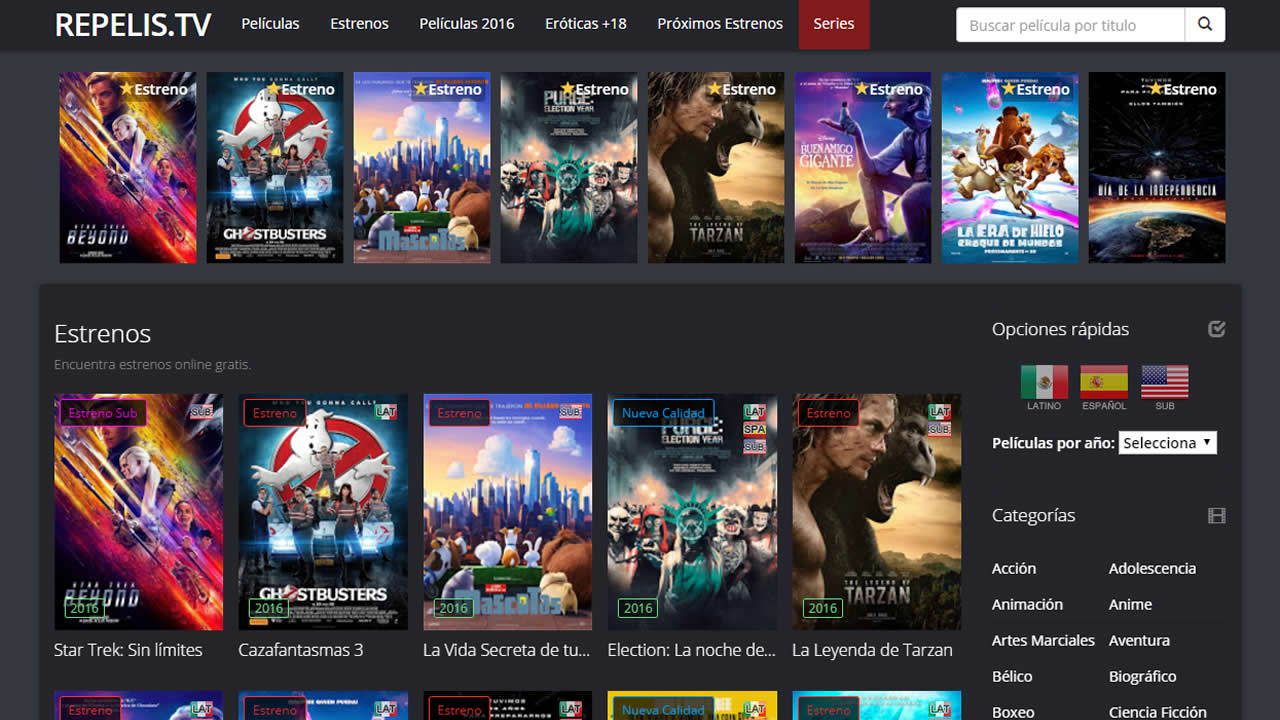This screenshot has width=1280, height=720.
Task: Open the Películas menu
Action: [270, 24]
